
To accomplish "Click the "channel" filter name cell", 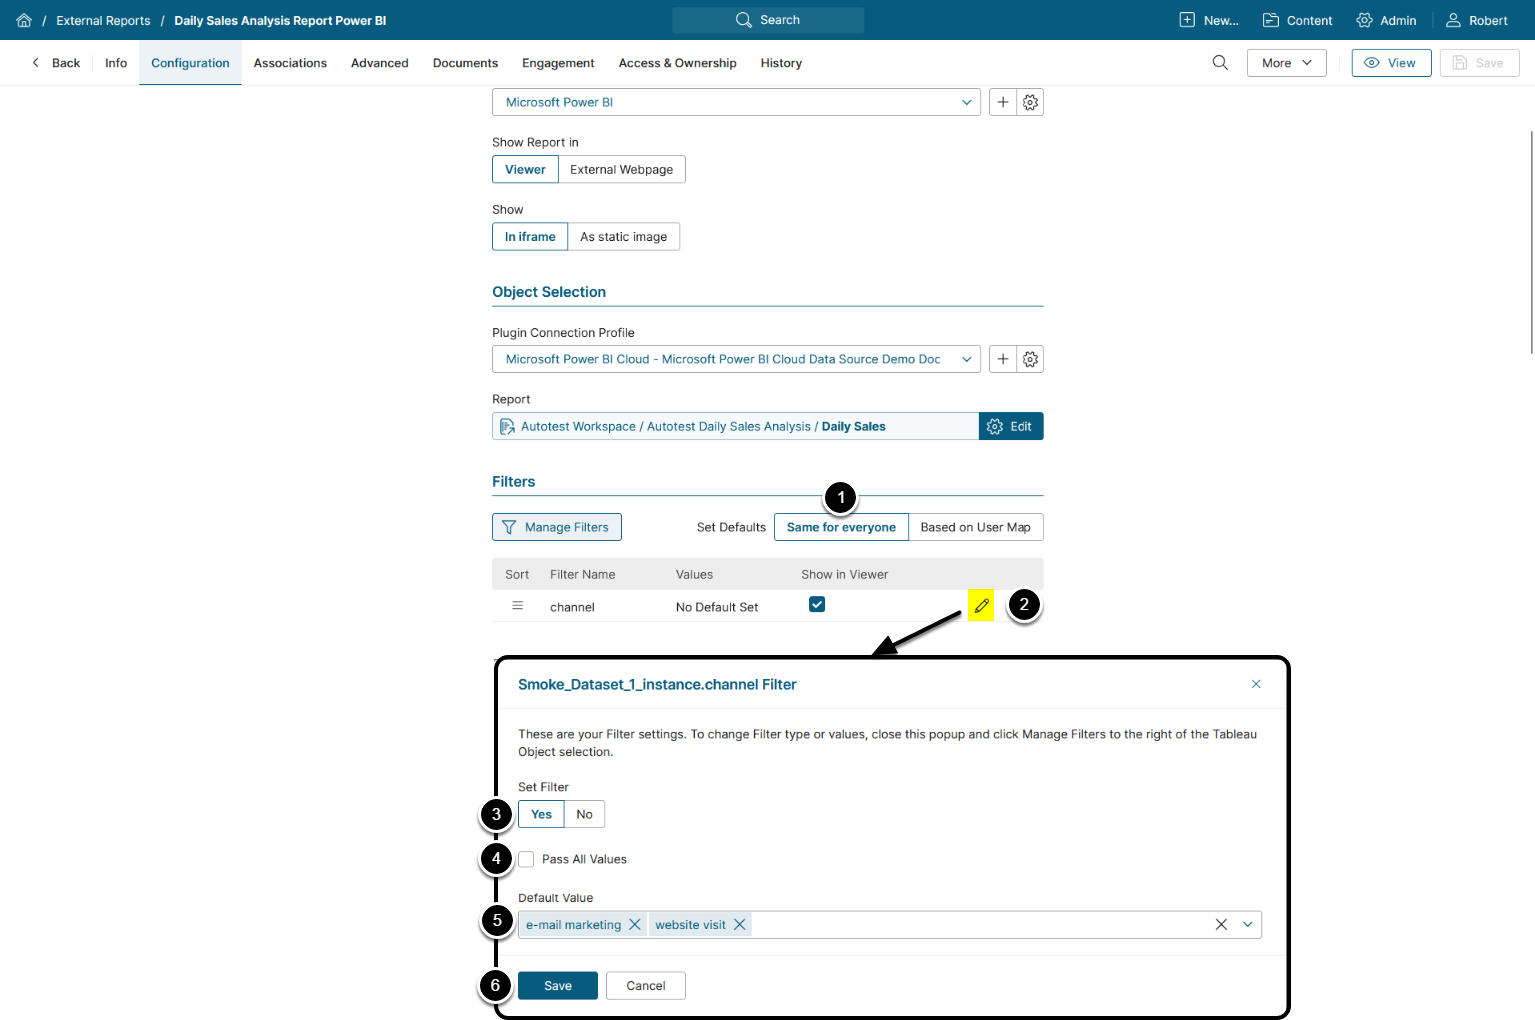I will coord(572,607).
